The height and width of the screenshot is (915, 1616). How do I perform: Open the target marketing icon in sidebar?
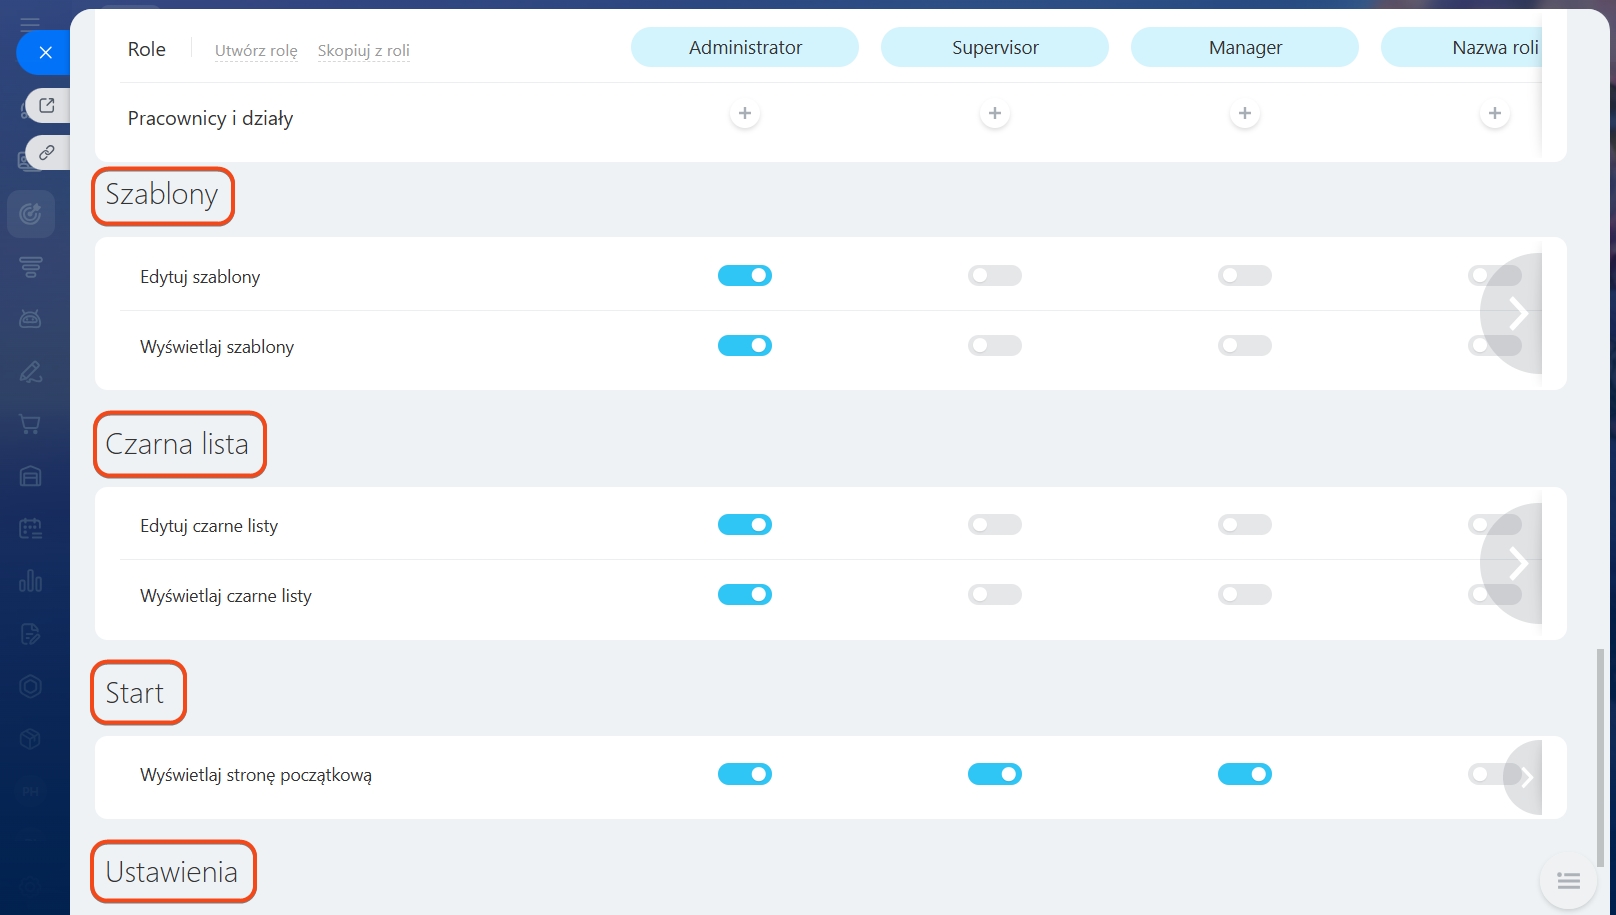click(x=31, y=214)
